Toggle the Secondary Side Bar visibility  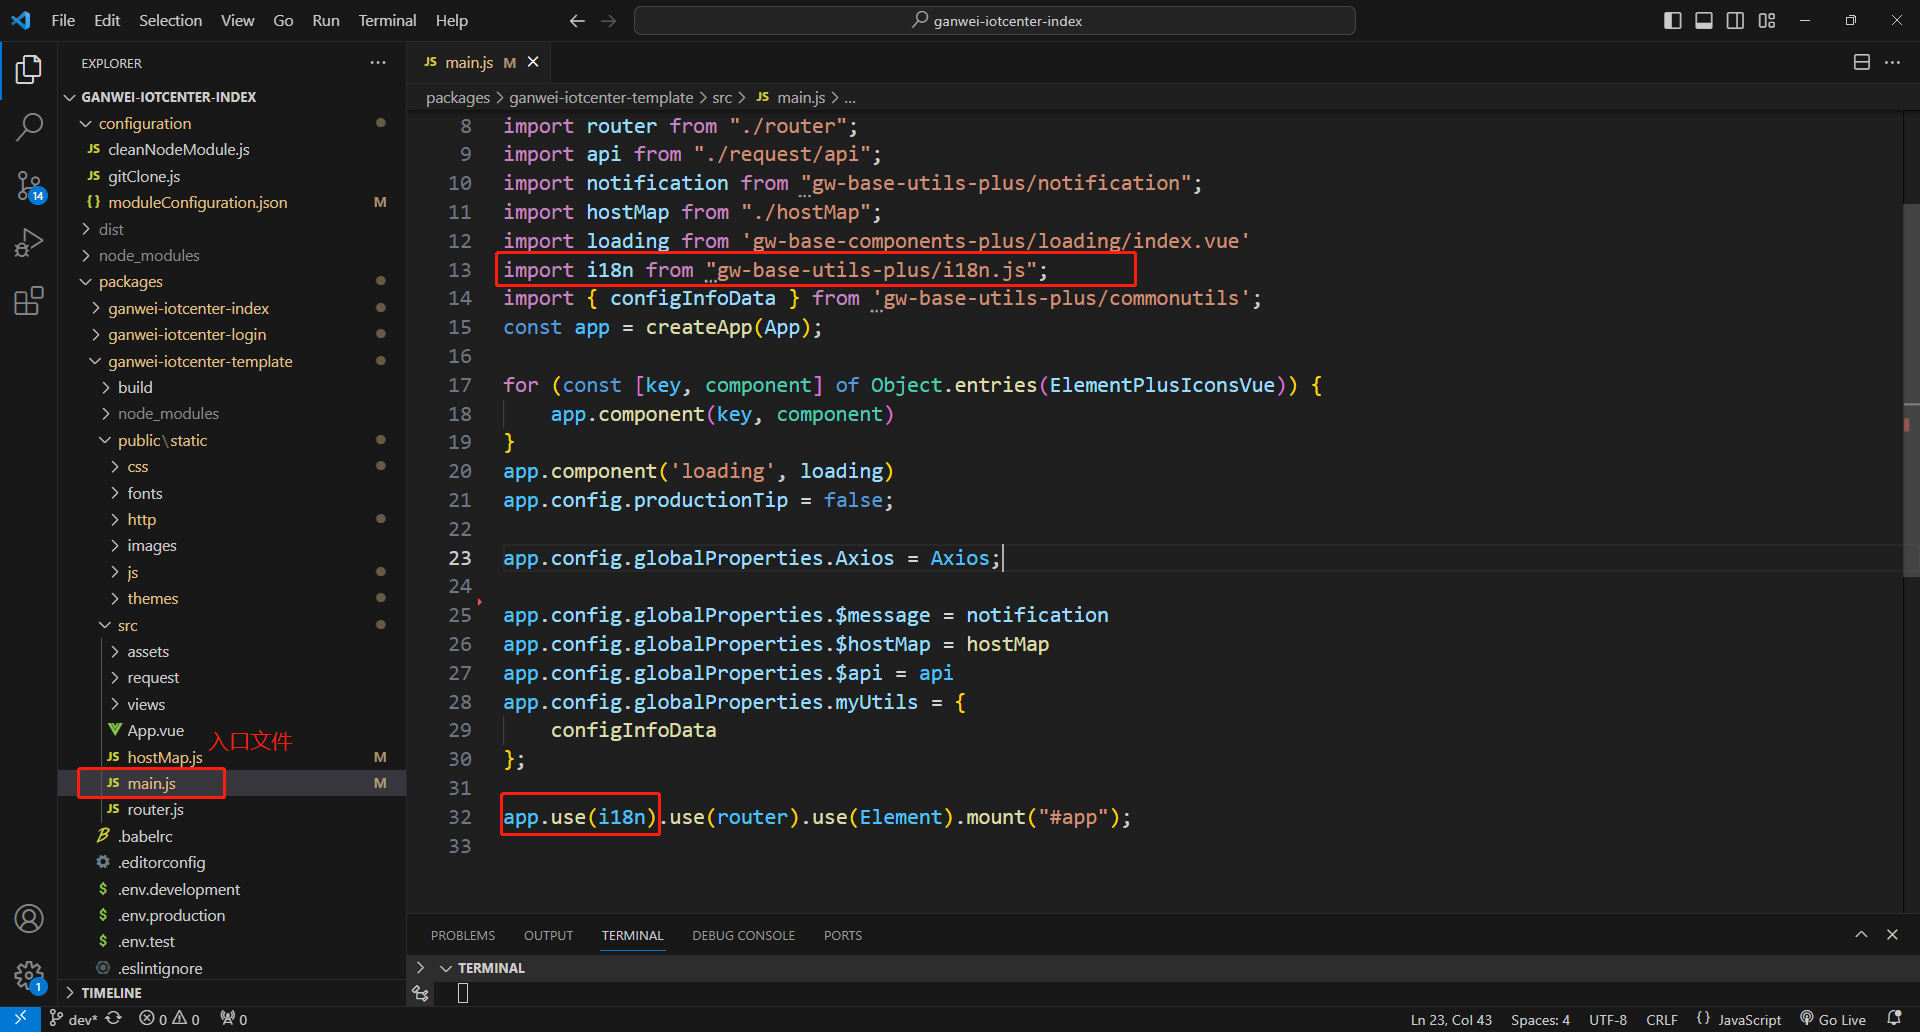(x=1735, y=21)
